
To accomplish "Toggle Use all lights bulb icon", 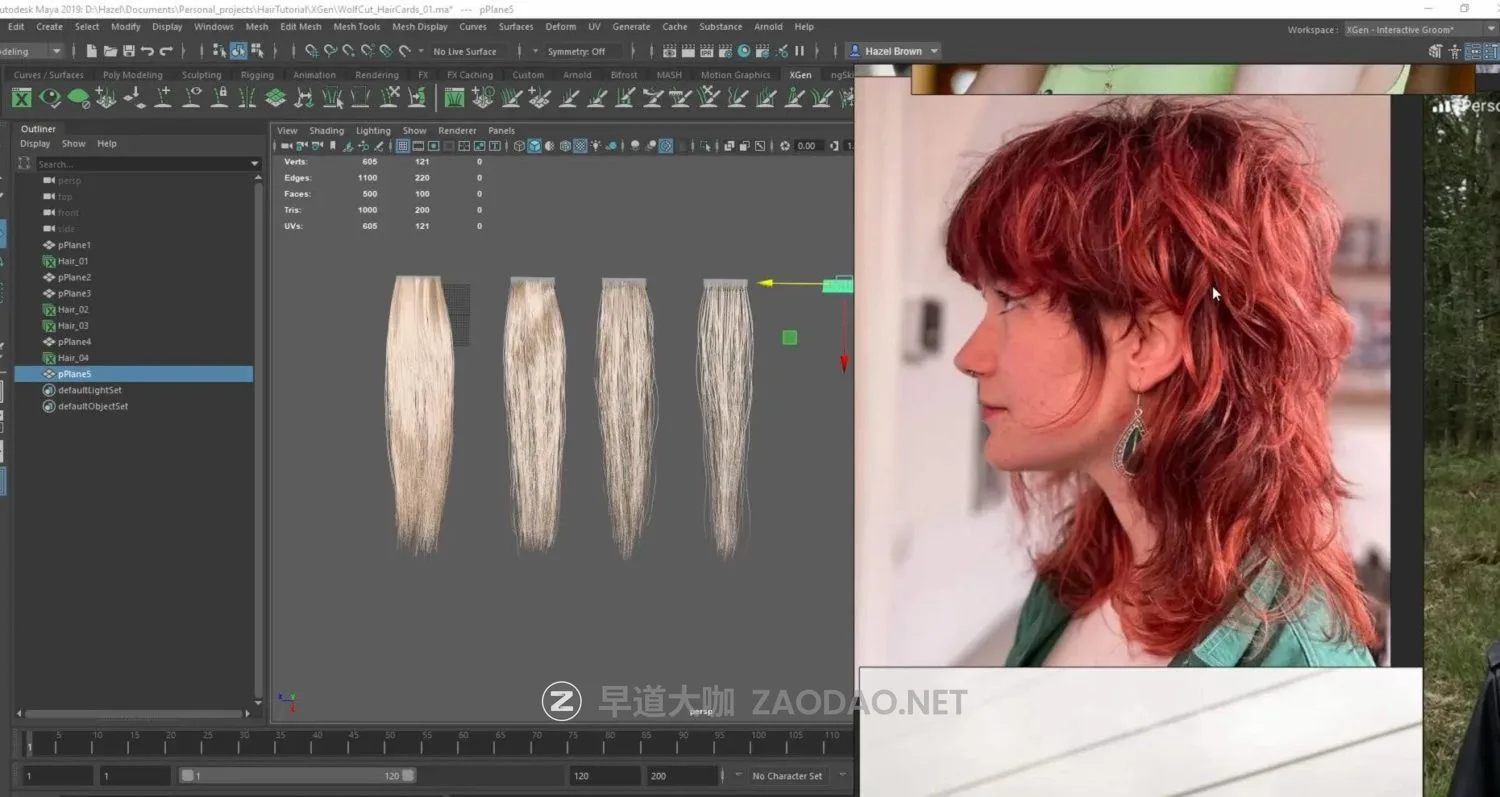I will click(x=598, y=146).
